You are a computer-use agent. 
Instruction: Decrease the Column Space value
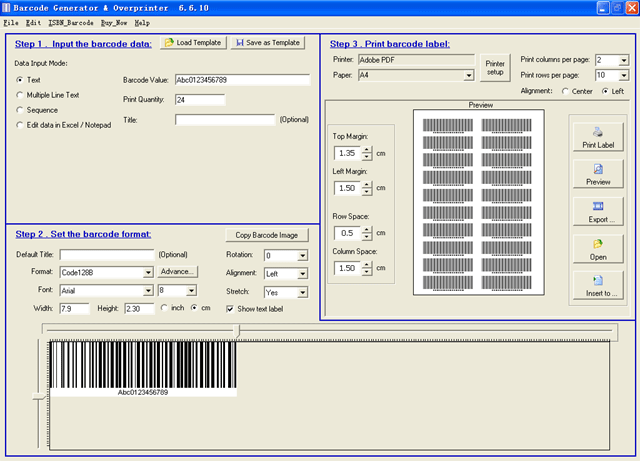click(x=367, y=272)
